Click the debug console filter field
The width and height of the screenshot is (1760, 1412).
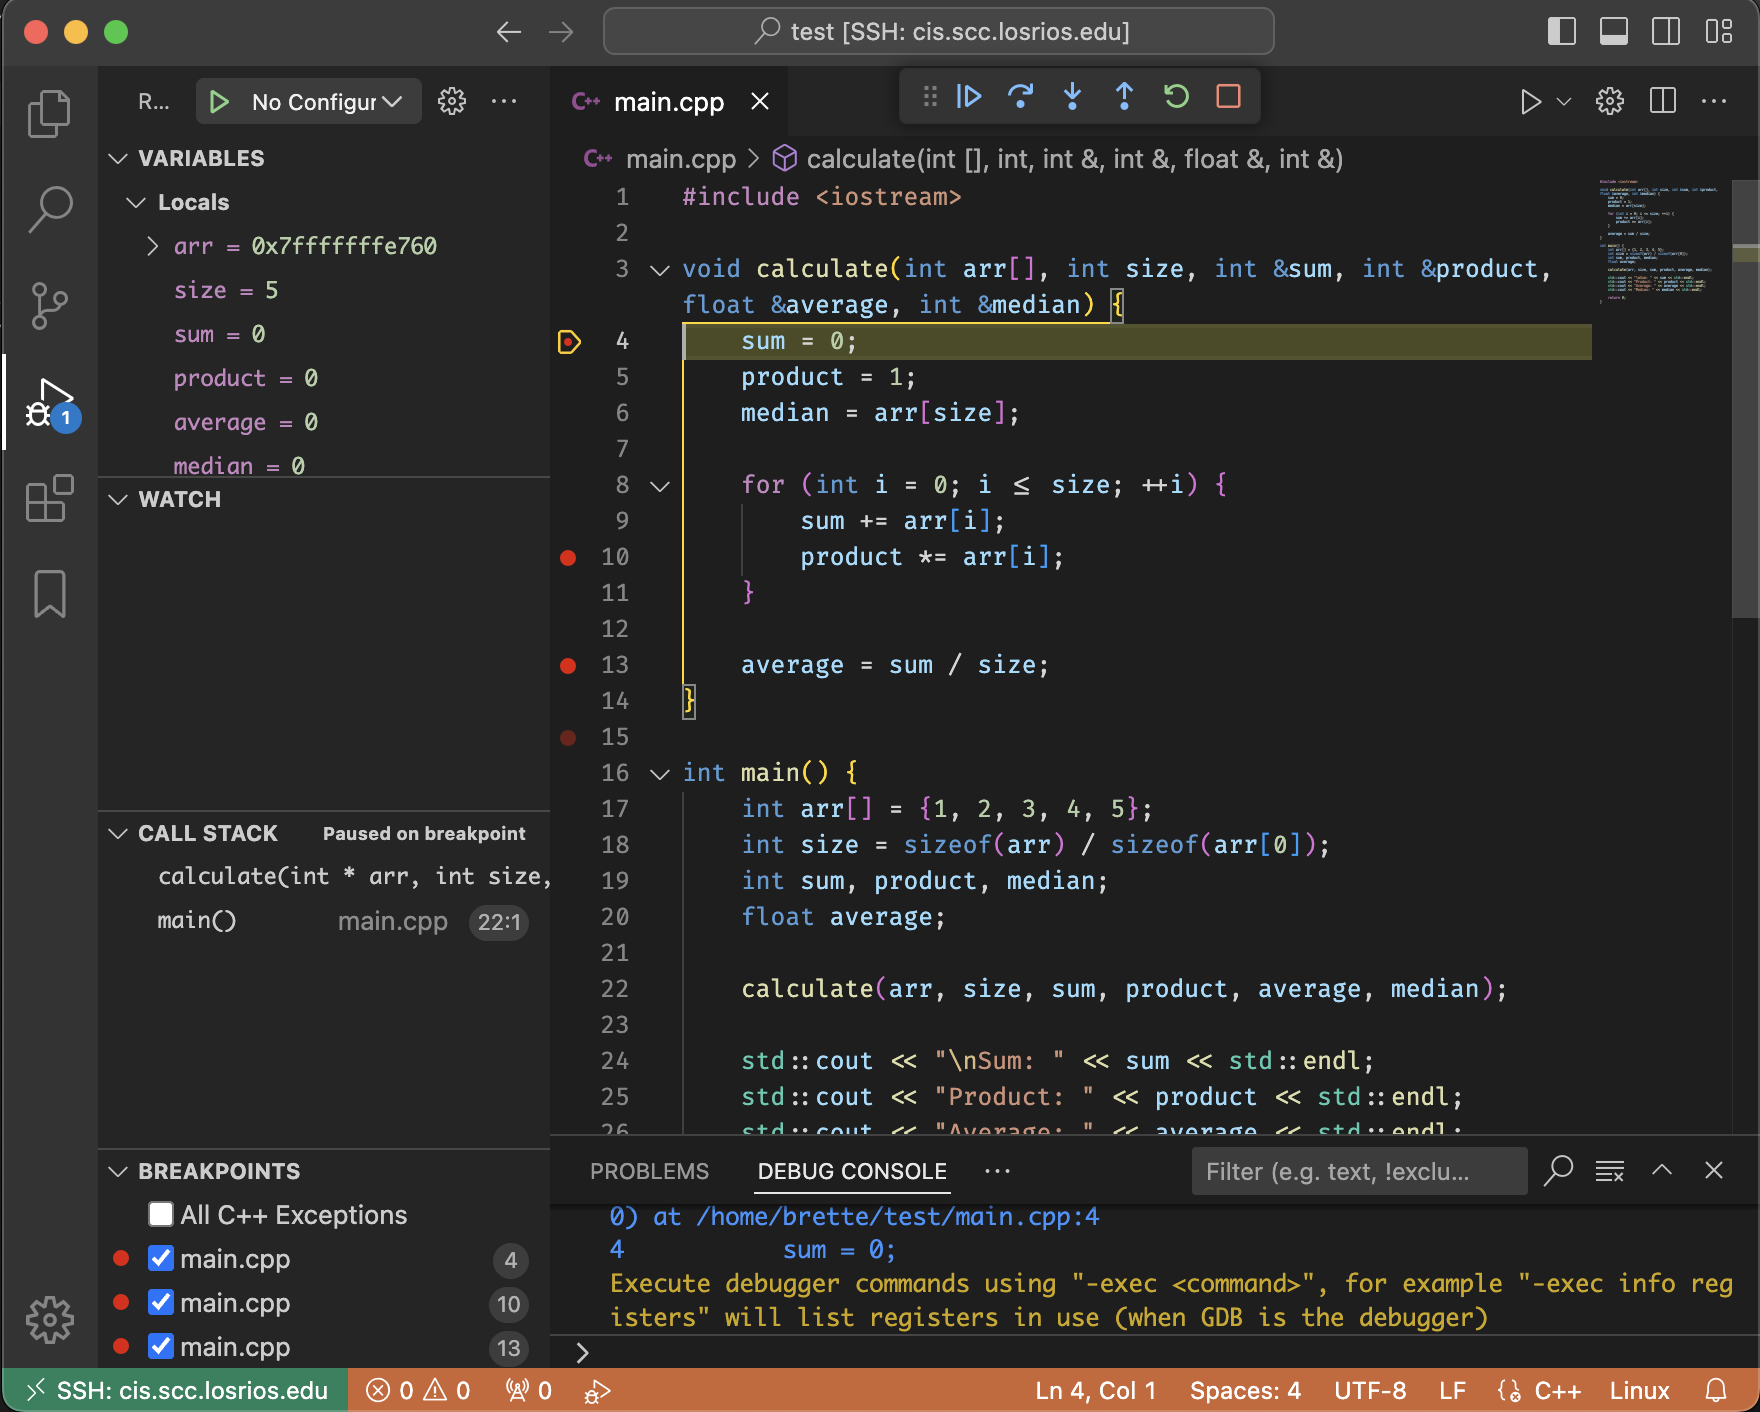click(x=1357, y=1171)
